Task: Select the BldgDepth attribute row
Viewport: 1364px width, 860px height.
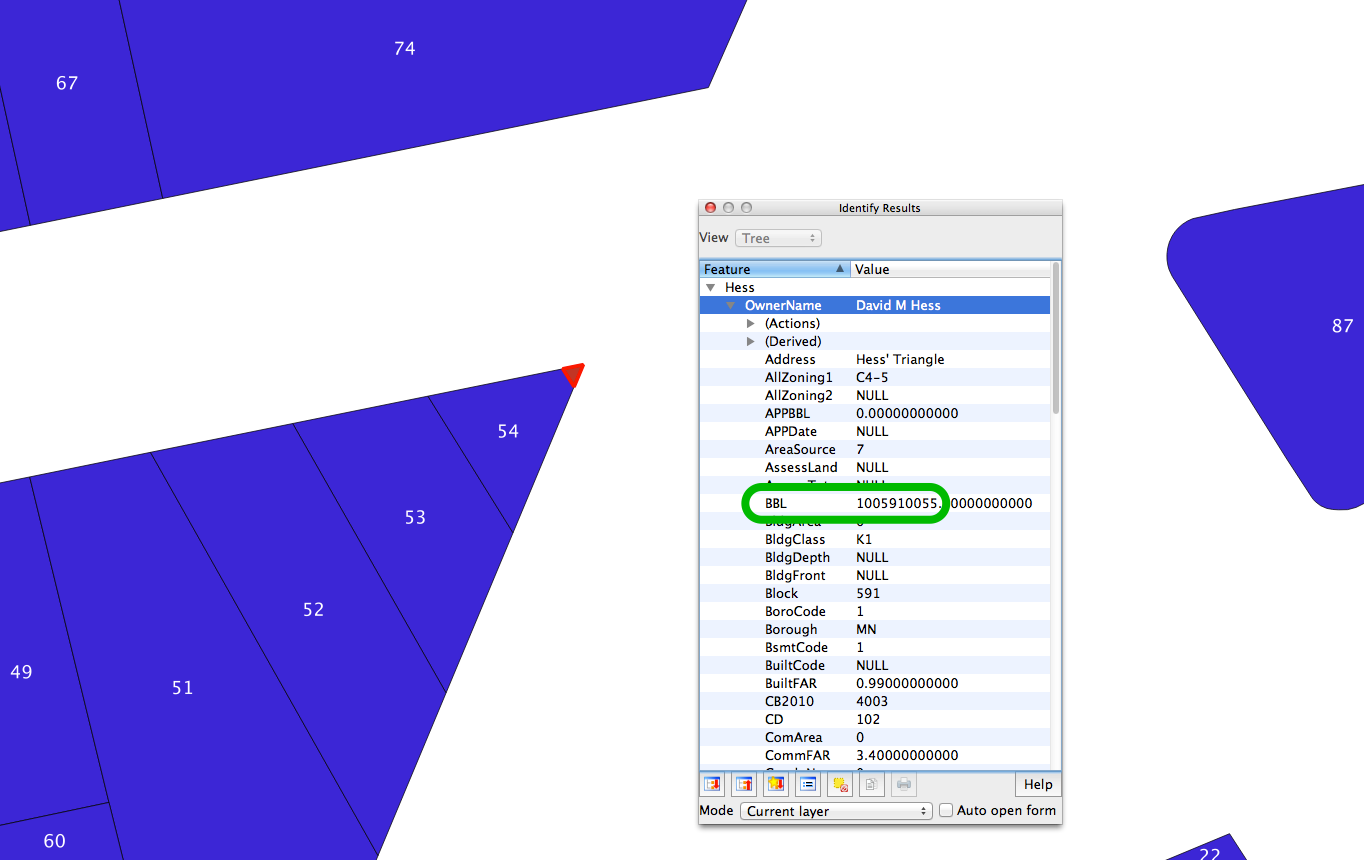Action: 875,558
